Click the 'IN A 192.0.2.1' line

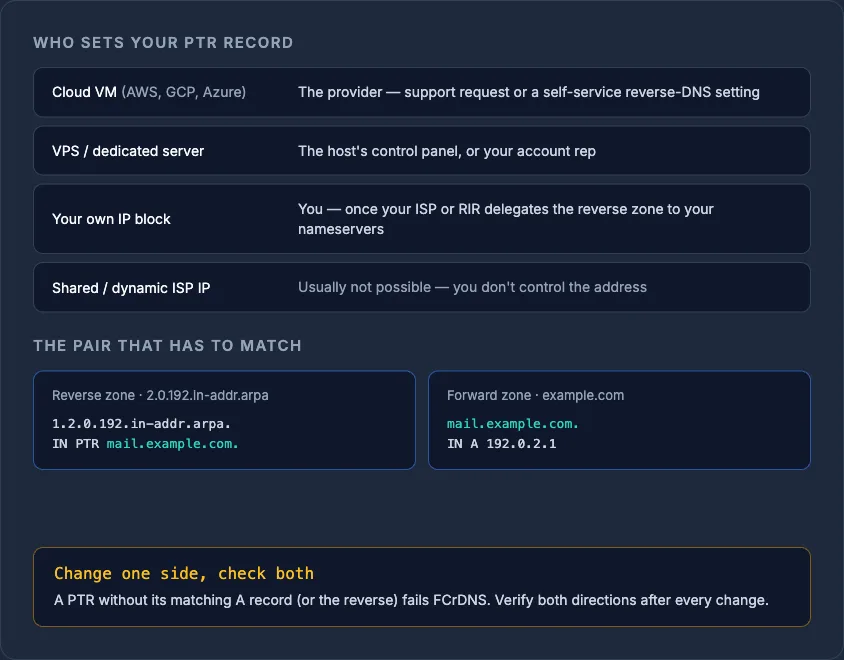pyautogui.click(x=502, y=444)
